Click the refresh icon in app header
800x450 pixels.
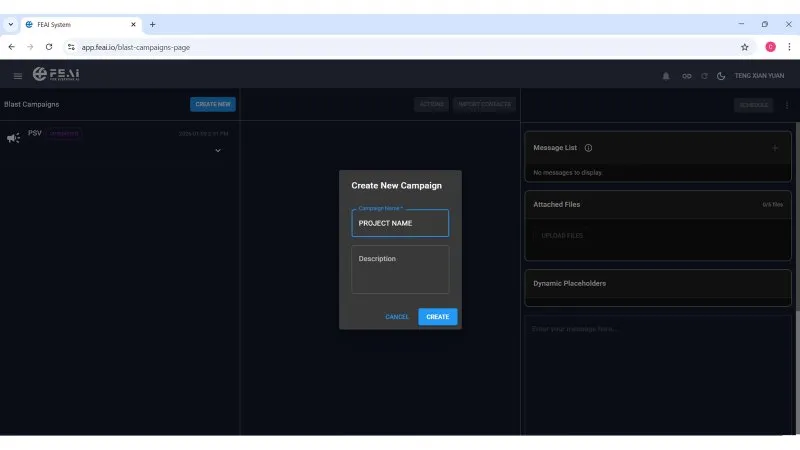coord(704,76)
